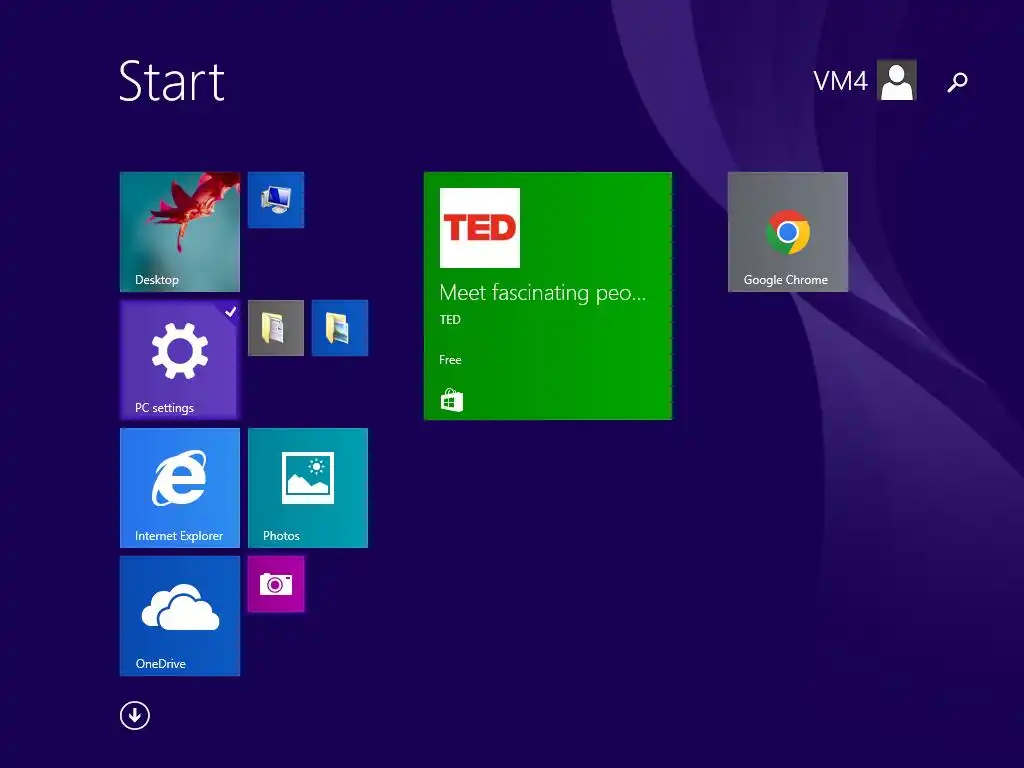
Task: Click the TED logo image
Action: 479,228
